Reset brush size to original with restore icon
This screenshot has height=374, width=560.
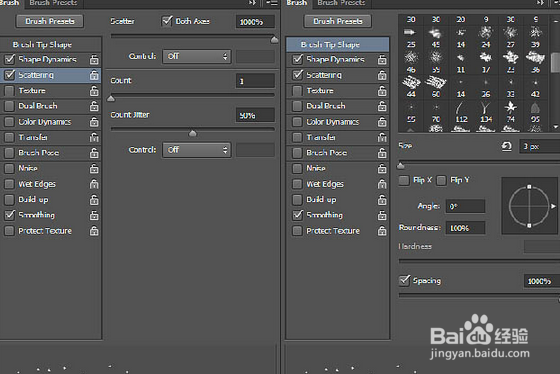[506, 146]
